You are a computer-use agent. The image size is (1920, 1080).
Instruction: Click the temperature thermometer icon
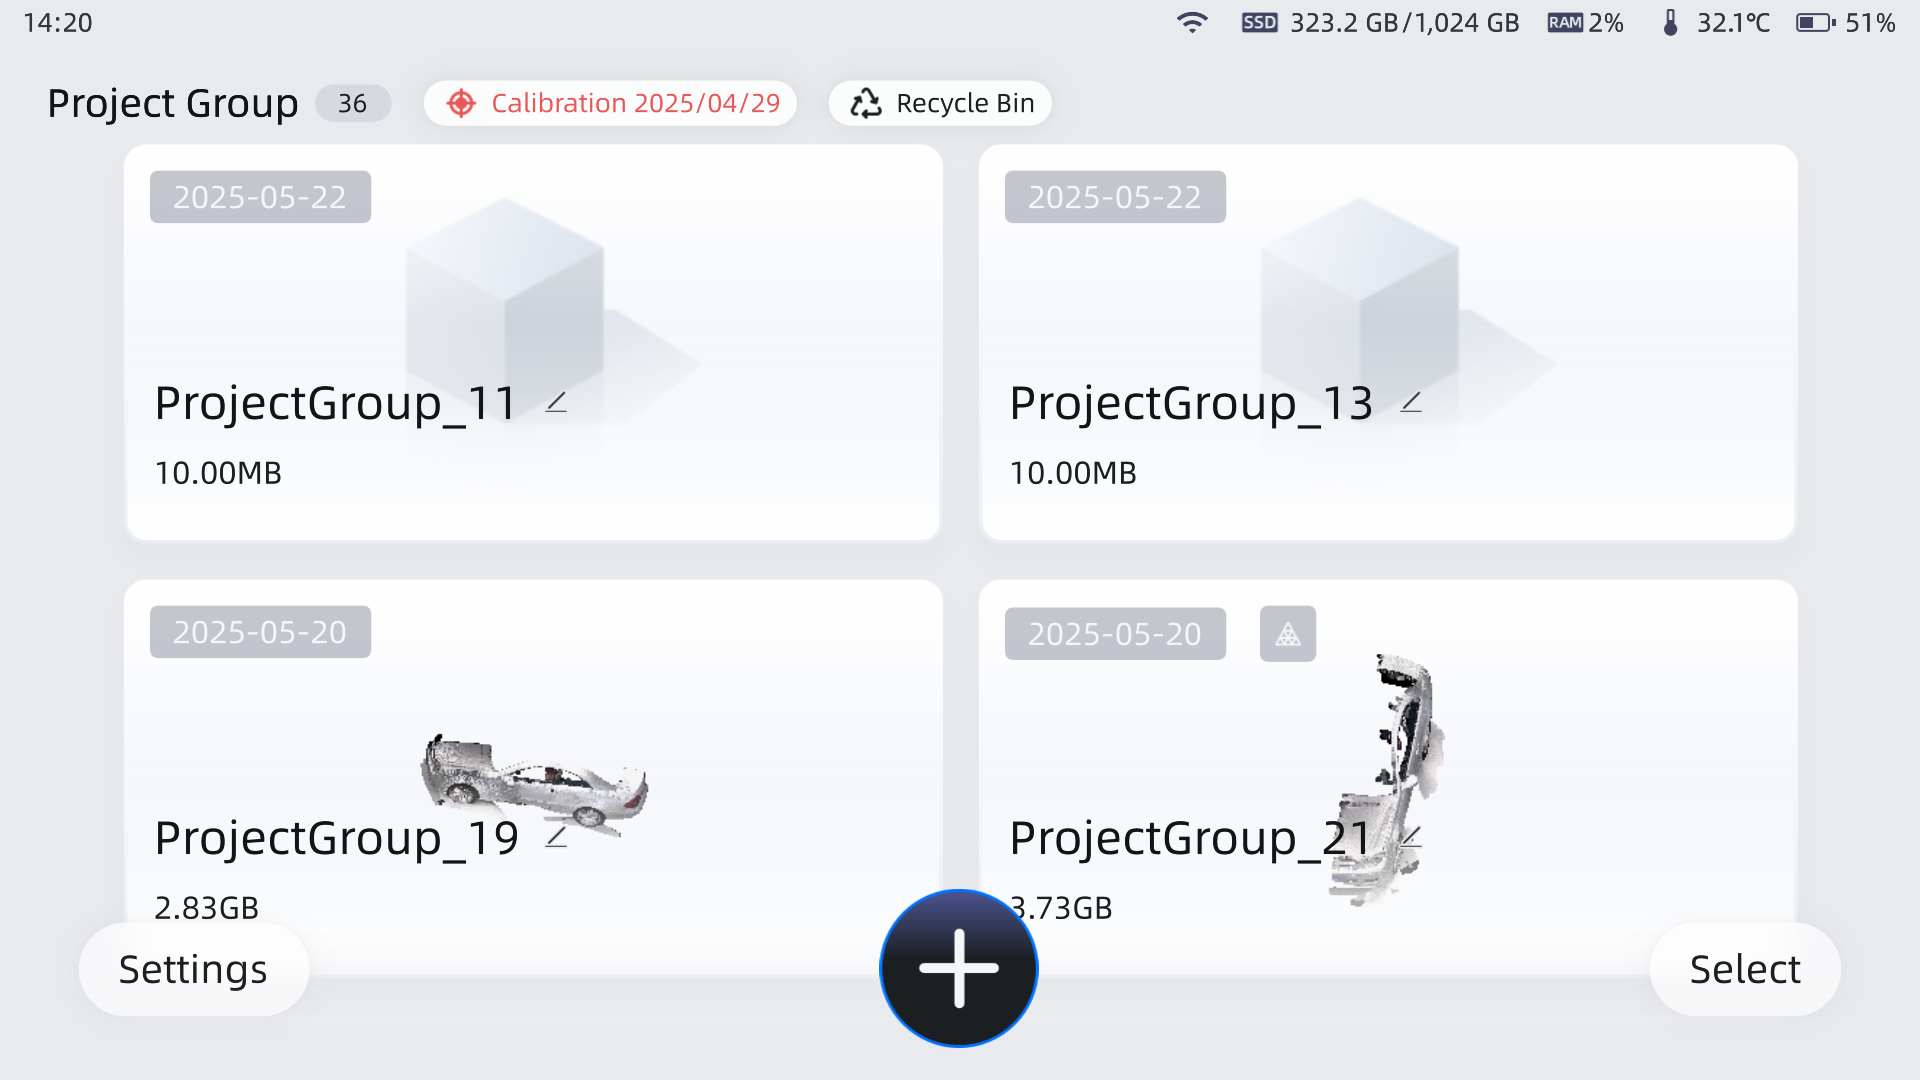(1670, 22)
